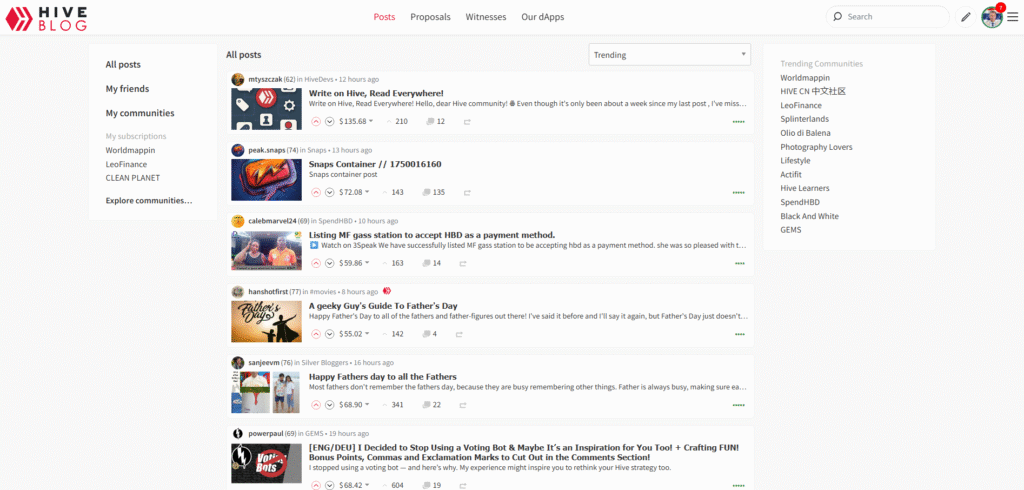The height and width of the screenshot is (490, 1024).
Task: Open user avatar with notification badge
Action: point(992,16)
